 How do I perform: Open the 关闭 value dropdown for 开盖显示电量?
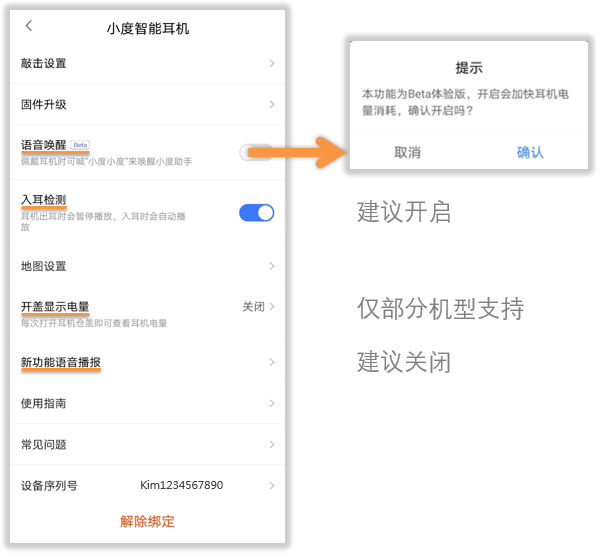coord(258,307)
